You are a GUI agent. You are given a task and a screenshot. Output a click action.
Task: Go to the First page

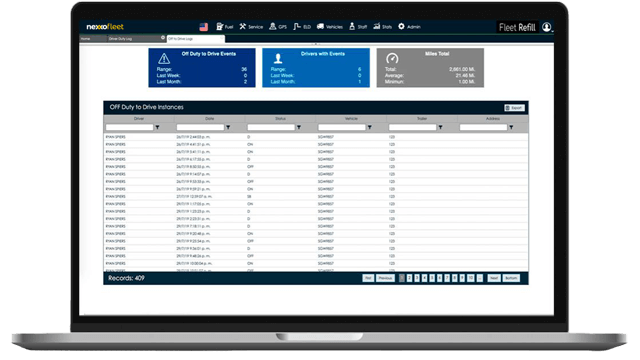pyautogui.click(x=368, y=278)
